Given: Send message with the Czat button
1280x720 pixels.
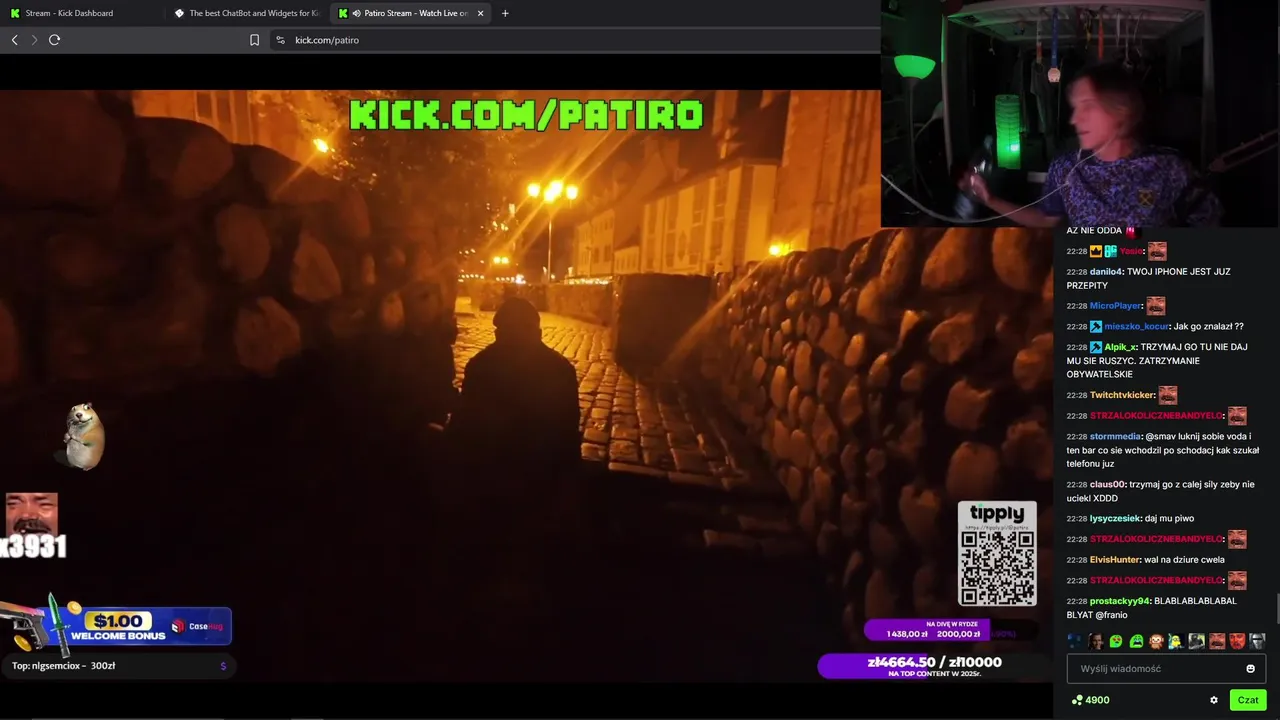Looking at the screenshot, I should [1248, 700].
